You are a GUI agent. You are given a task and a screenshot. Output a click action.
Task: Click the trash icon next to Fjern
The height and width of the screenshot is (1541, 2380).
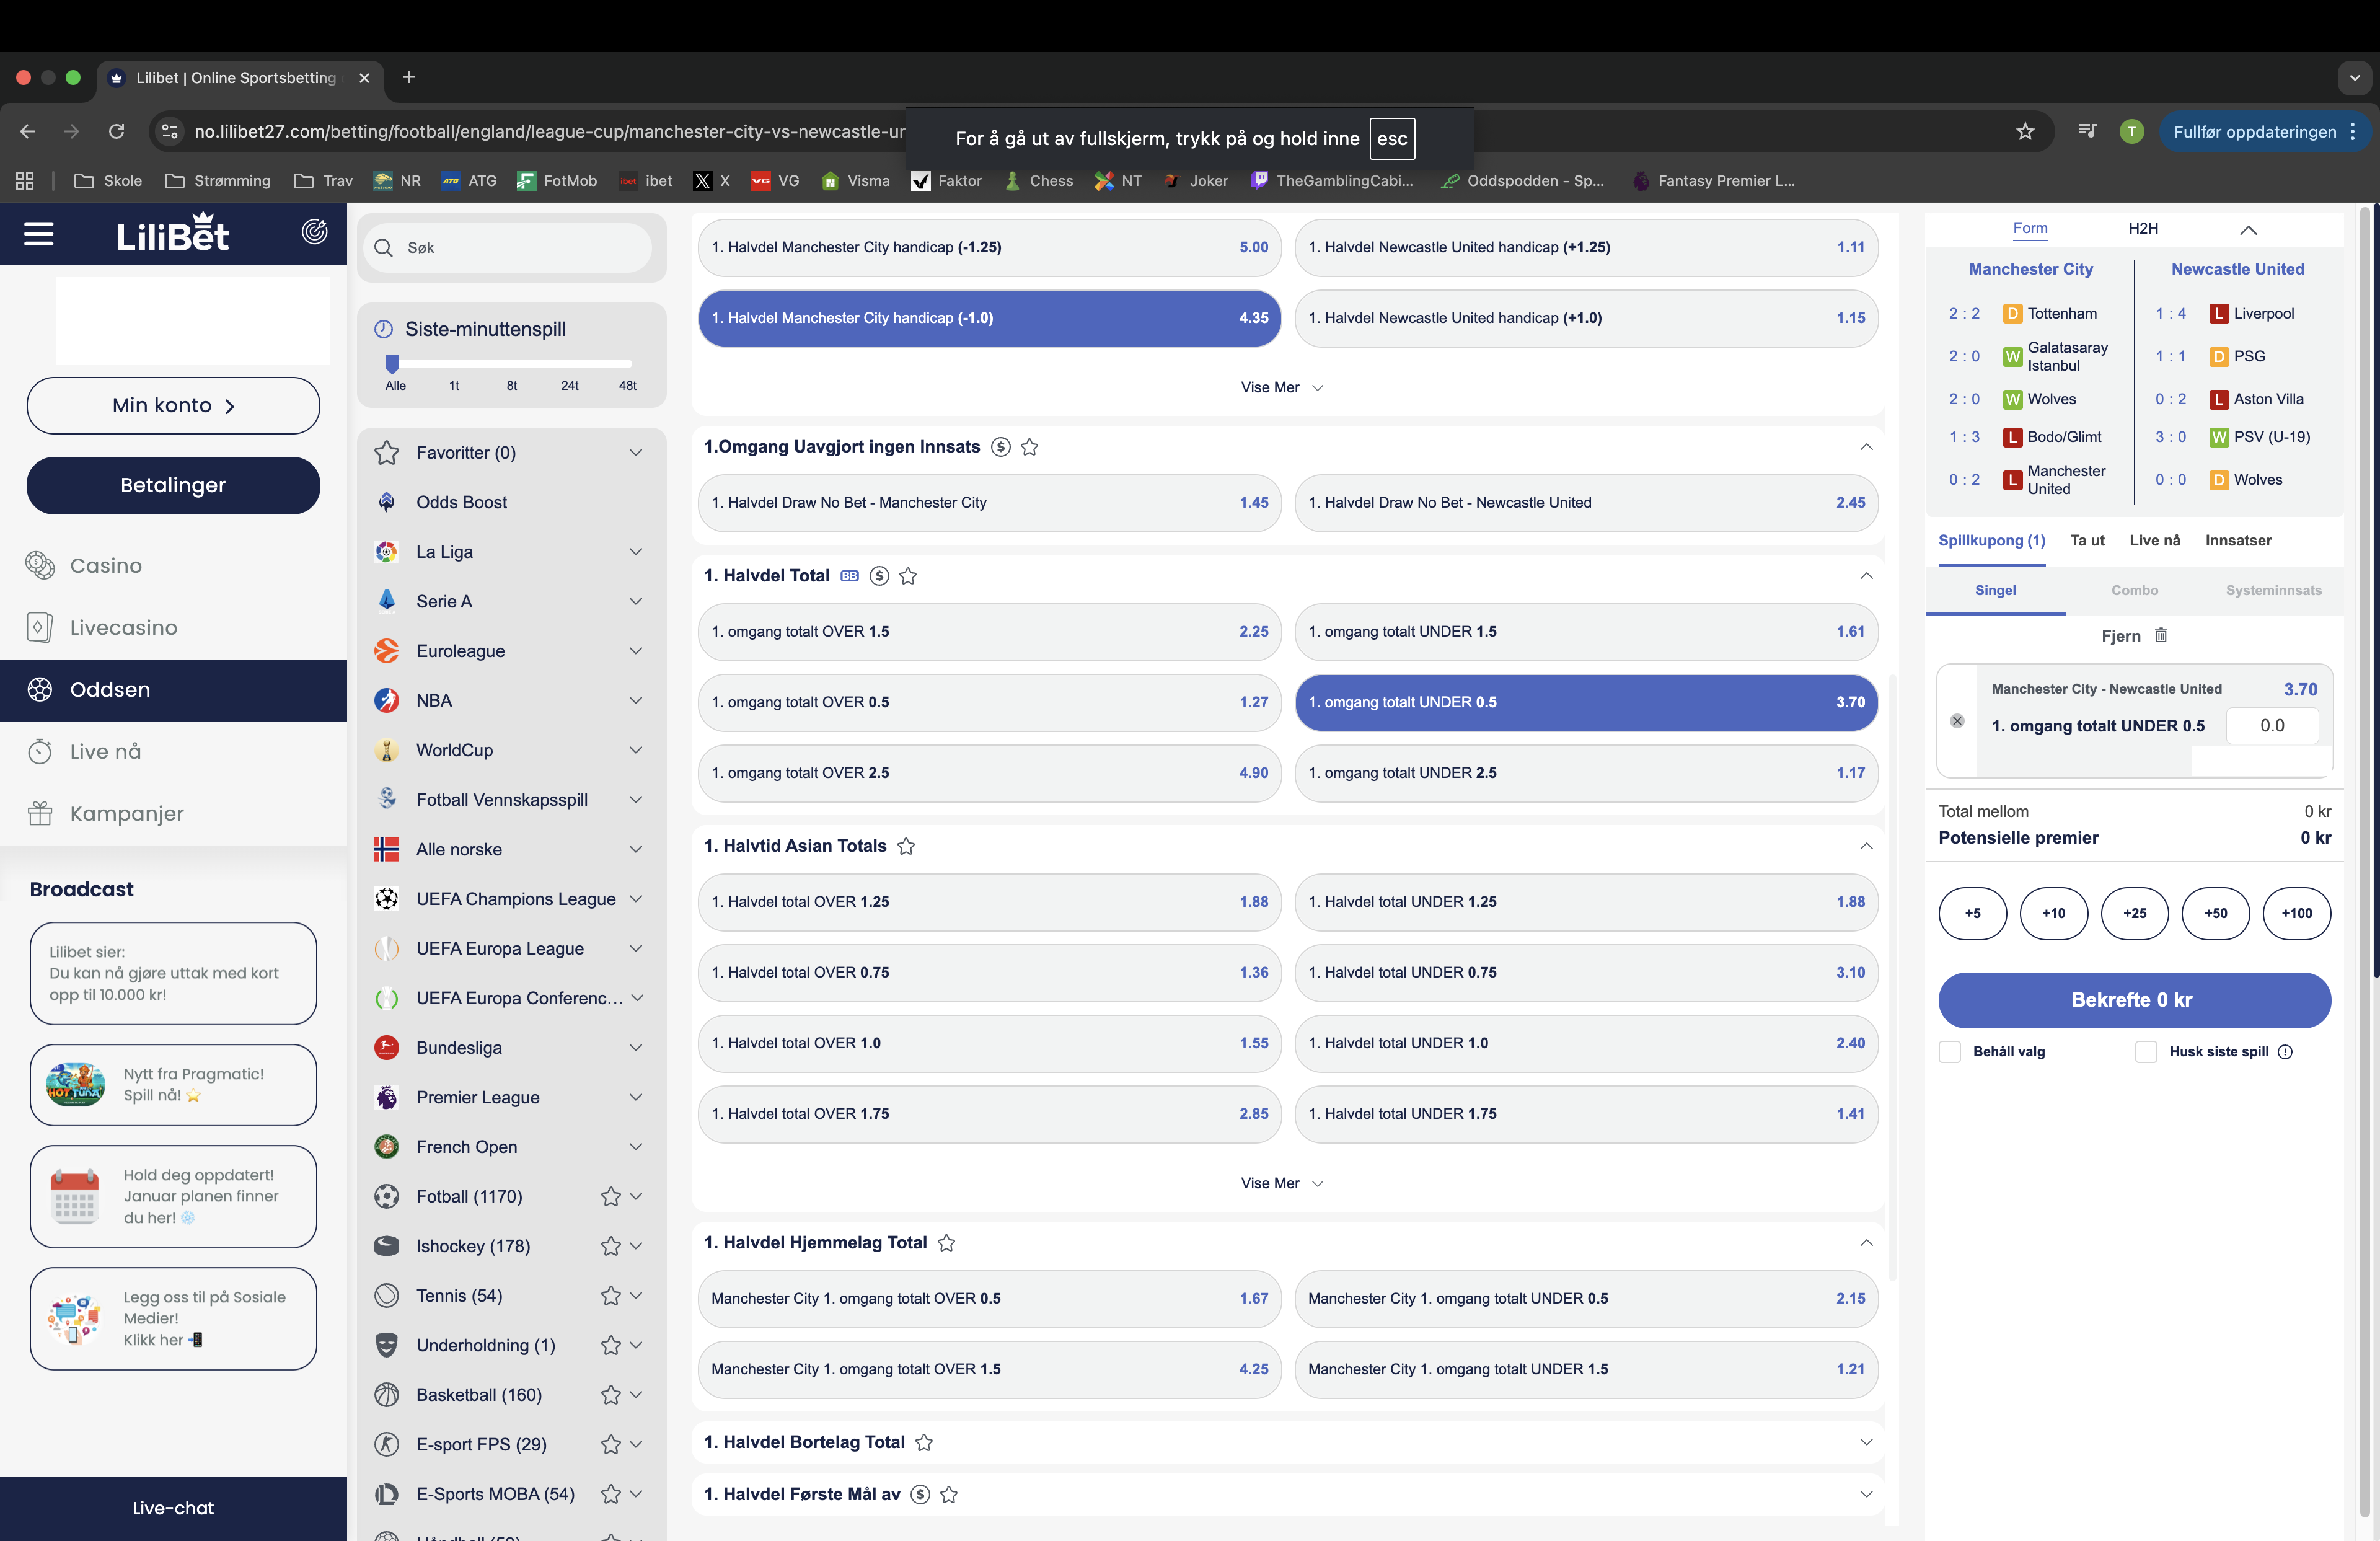tap(2161, 636)
